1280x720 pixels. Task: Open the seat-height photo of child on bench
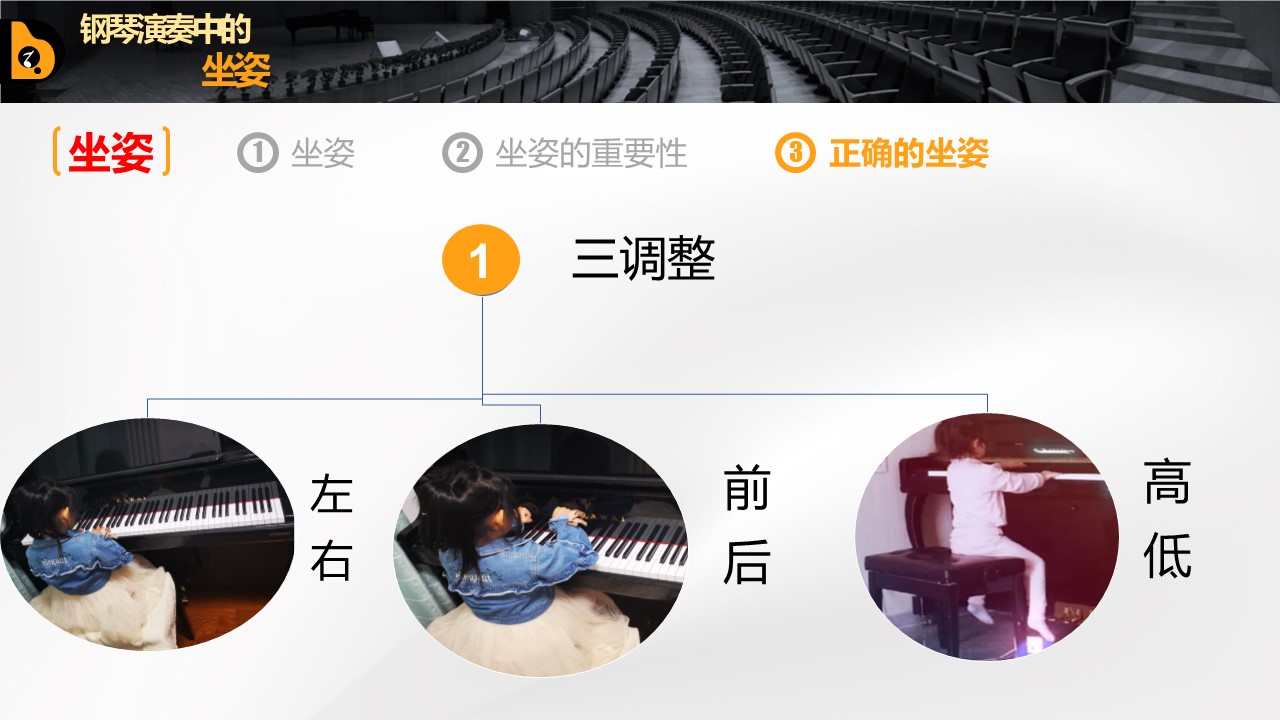point(987,537)
